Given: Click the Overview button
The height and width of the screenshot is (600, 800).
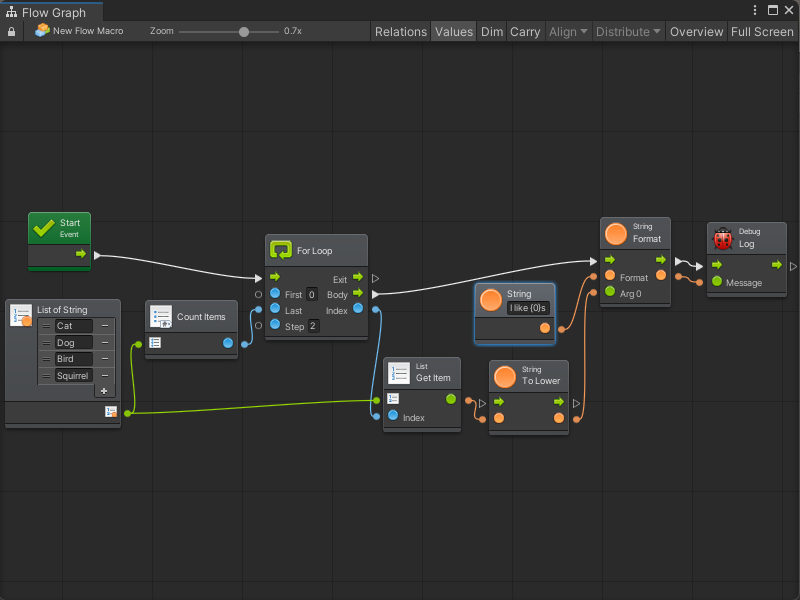Looking at the screenshot, I should click(x=696, y=31).
